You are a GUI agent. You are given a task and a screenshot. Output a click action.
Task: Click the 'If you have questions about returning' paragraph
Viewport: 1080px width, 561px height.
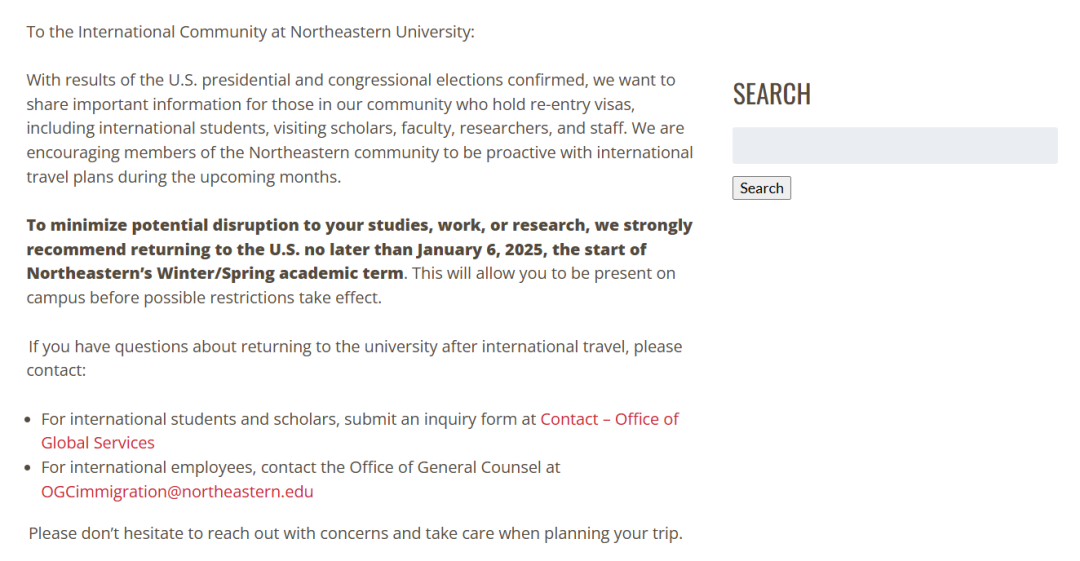pos(355,358)
